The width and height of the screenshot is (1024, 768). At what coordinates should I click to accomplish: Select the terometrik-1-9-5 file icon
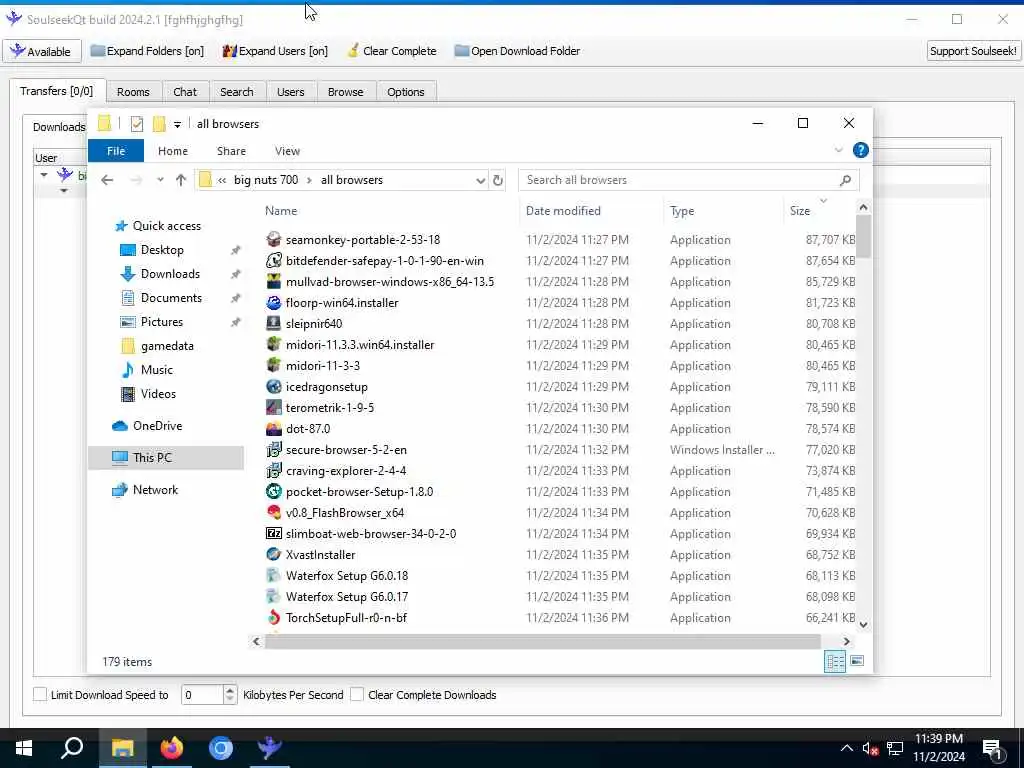(x=274, y=408)
